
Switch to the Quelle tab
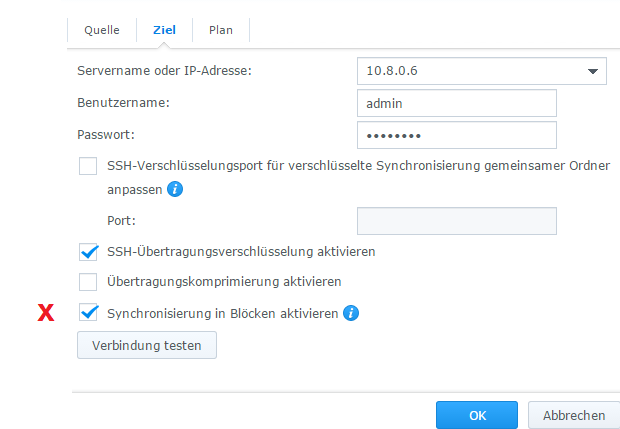102,30
